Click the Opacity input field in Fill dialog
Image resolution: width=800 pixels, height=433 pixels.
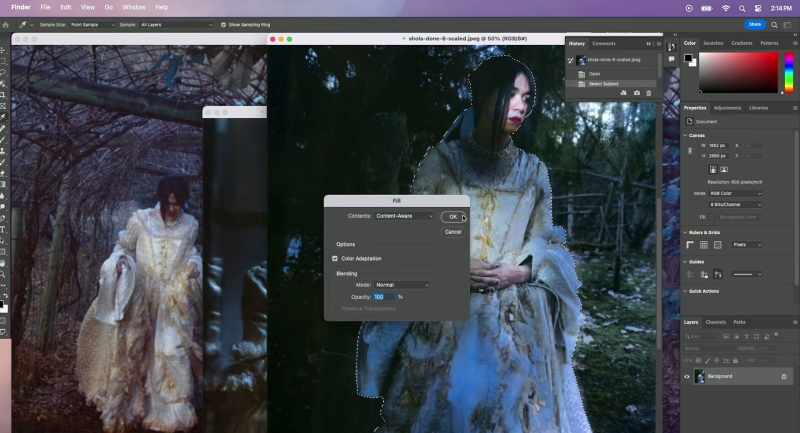[x=383, y=297]
